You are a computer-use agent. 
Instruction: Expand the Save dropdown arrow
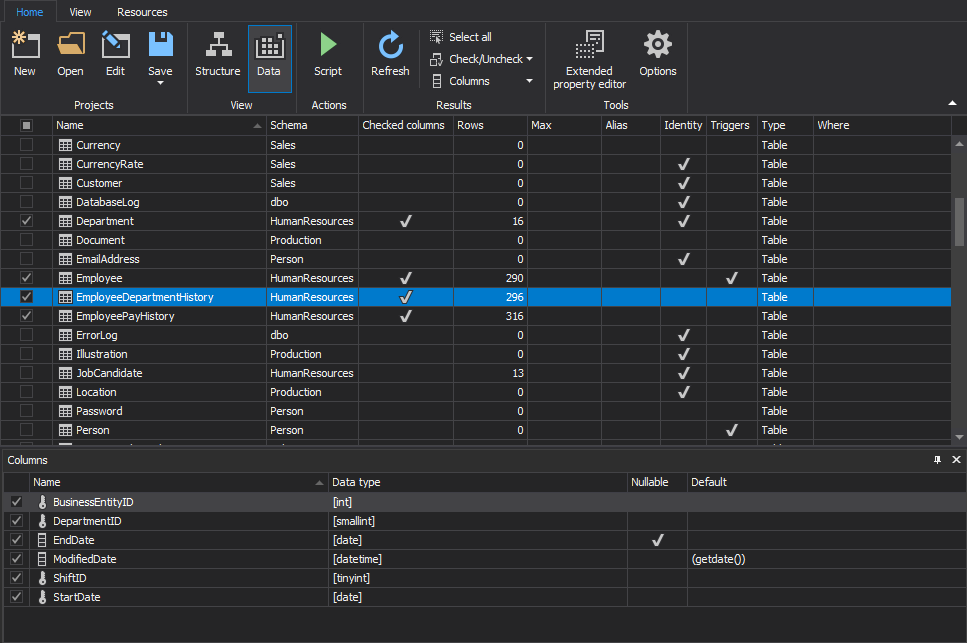[160, 83]
